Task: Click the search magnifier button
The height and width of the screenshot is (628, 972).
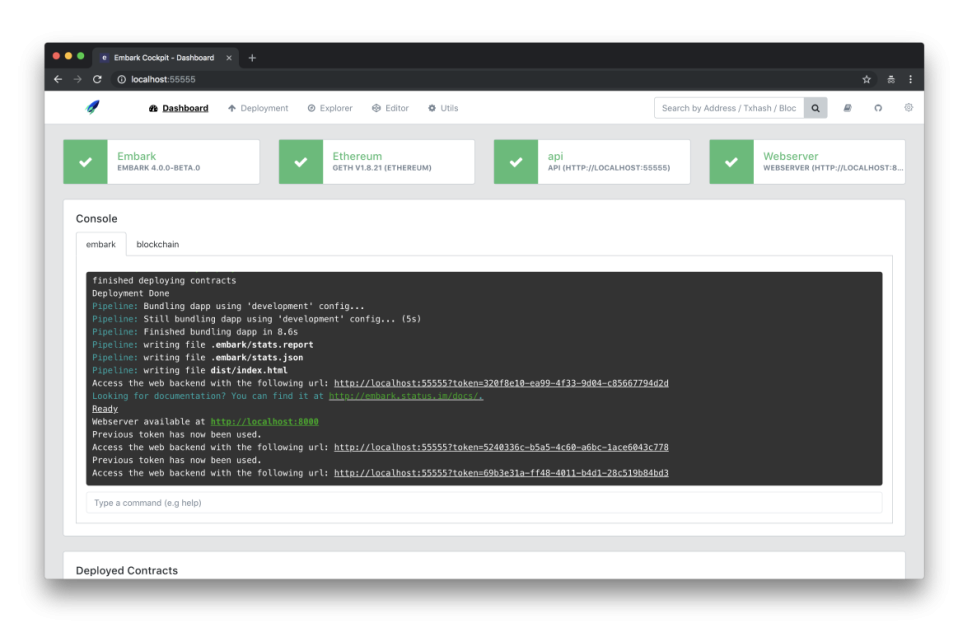Action: [x=815, y=107]
